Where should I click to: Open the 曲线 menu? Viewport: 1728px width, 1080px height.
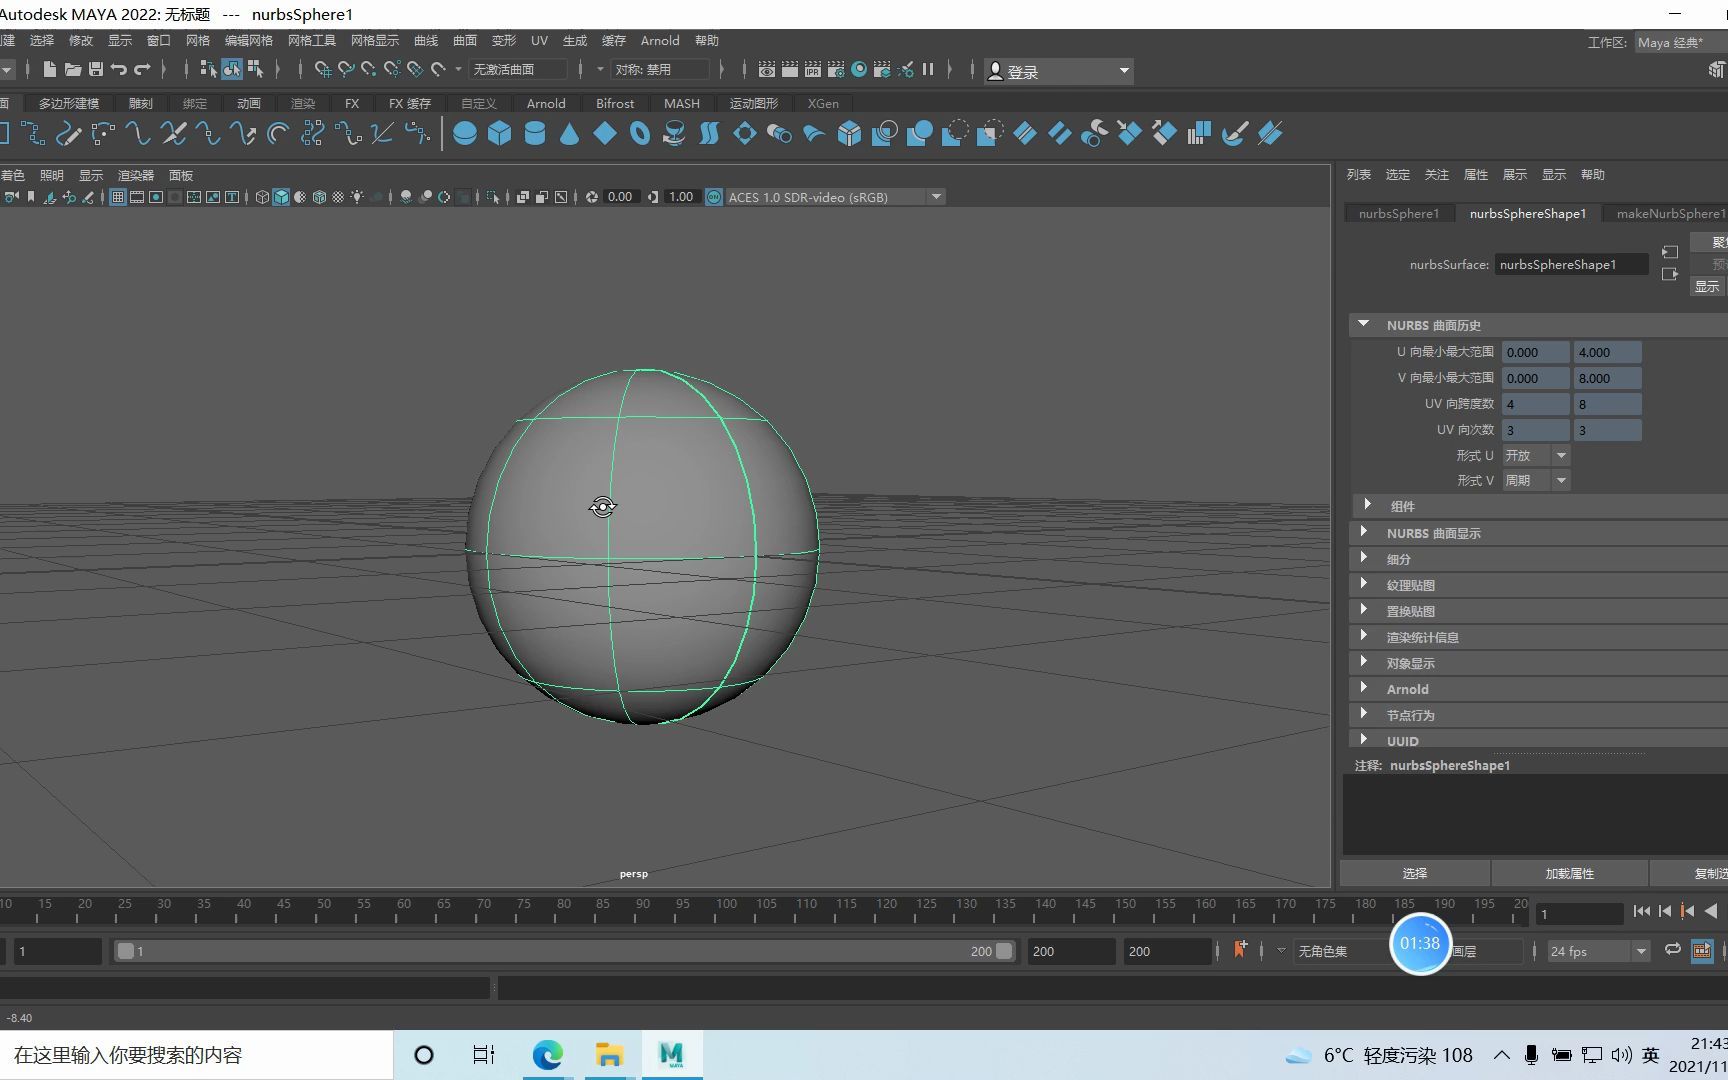point(426,41)
